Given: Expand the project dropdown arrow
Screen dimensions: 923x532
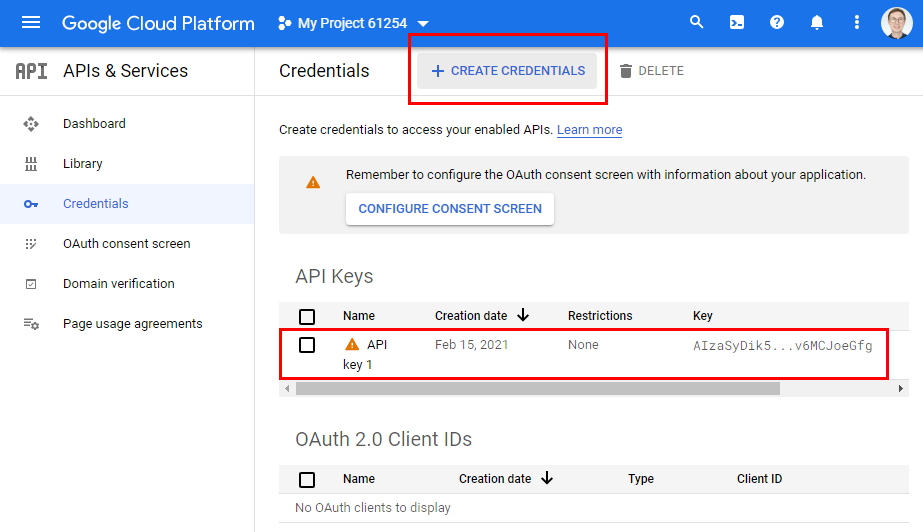Looking at the screenshot, I should point(423,24).
